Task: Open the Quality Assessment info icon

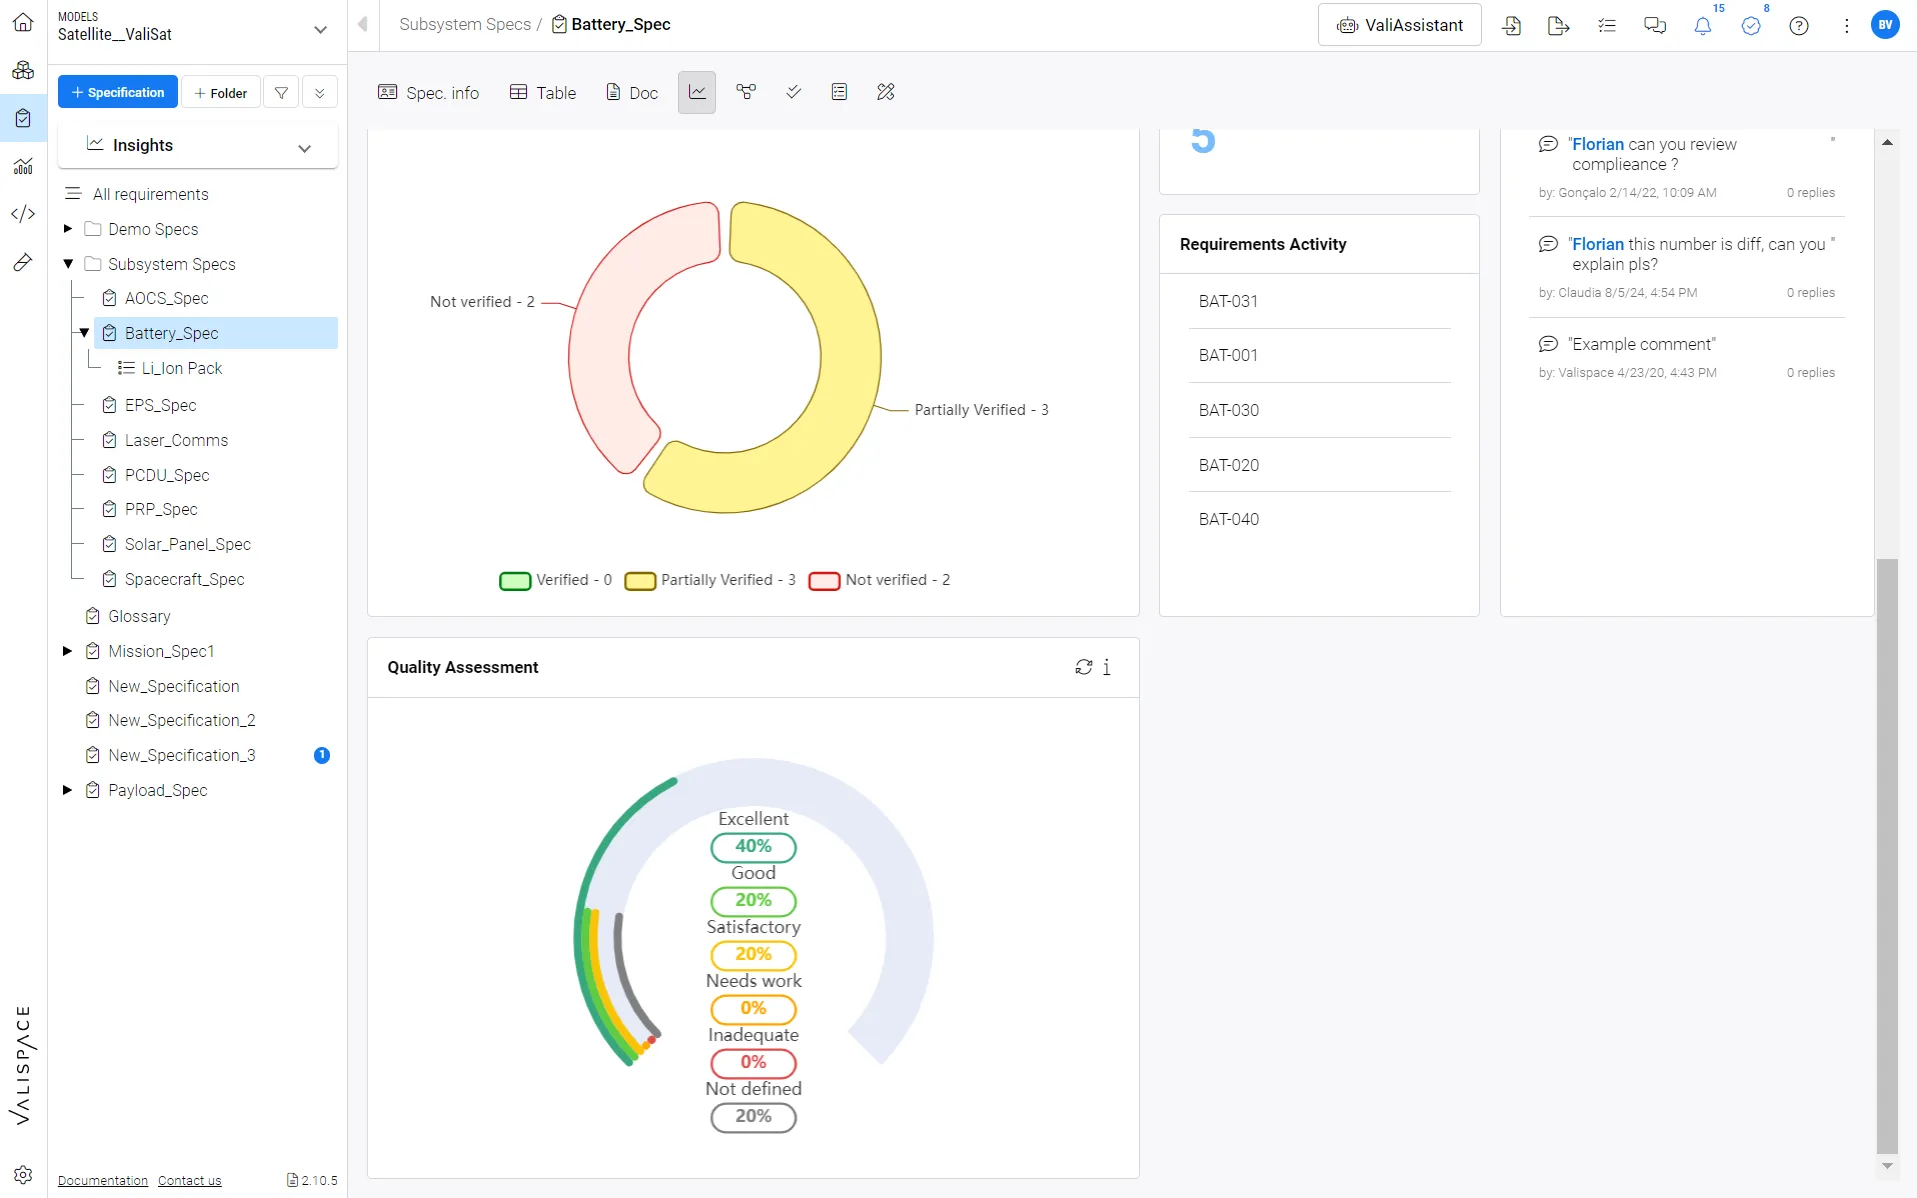Action: (1106, 667)
